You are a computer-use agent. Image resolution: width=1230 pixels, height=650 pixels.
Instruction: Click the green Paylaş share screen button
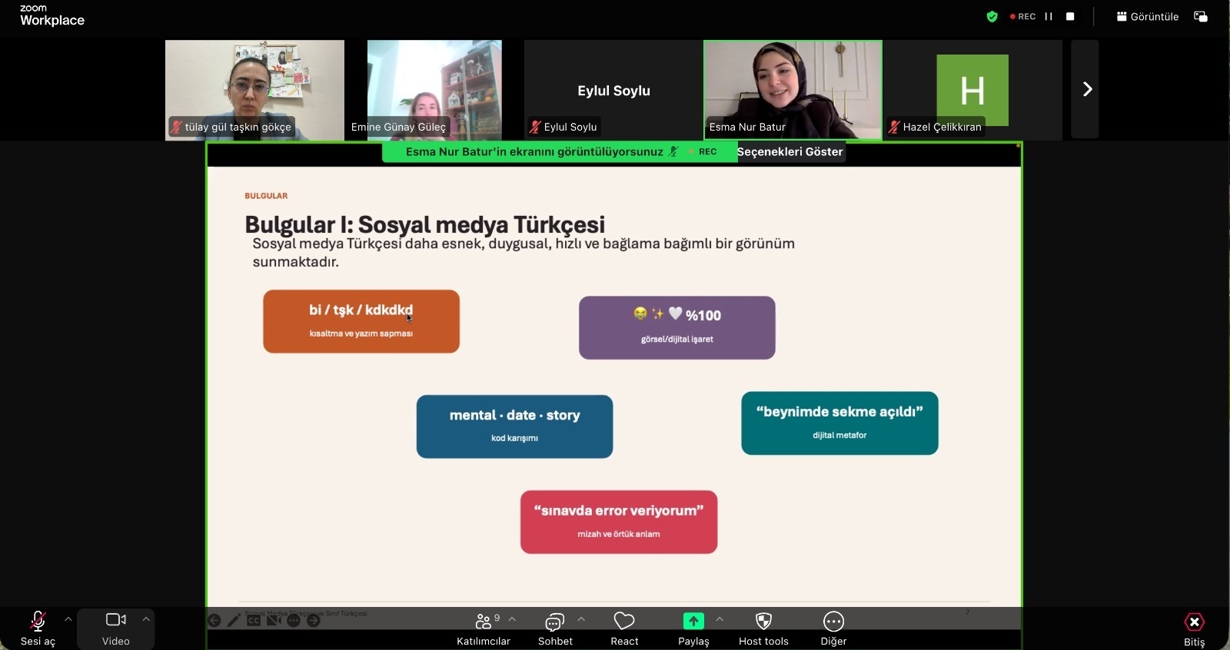coord(693,629)
